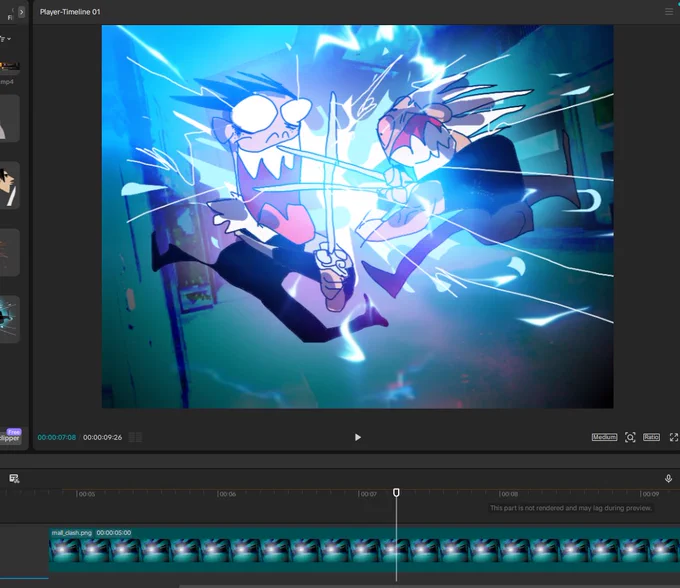This screenshot has width=680, height=588.
Task: Jump to the 00:08 ruler mark
Action: click(509, 494)
